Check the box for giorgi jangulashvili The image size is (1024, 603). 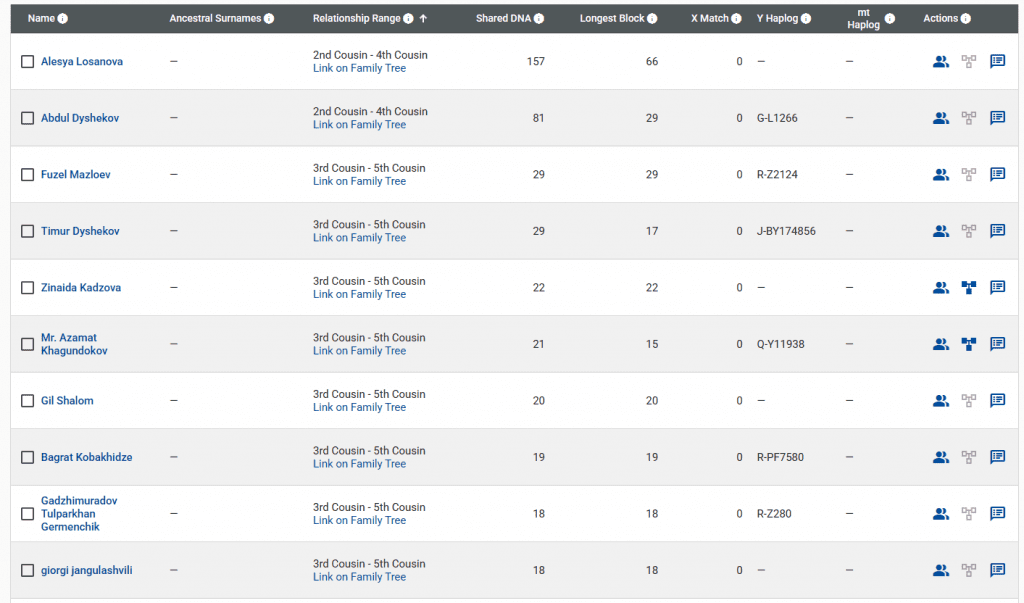[x=28, y=570]
